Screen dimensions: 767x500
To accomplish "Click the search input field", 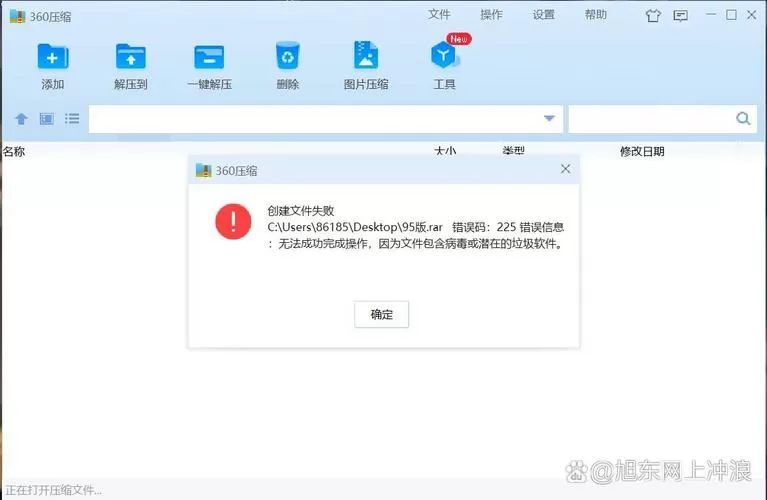I will coord(663,118).
